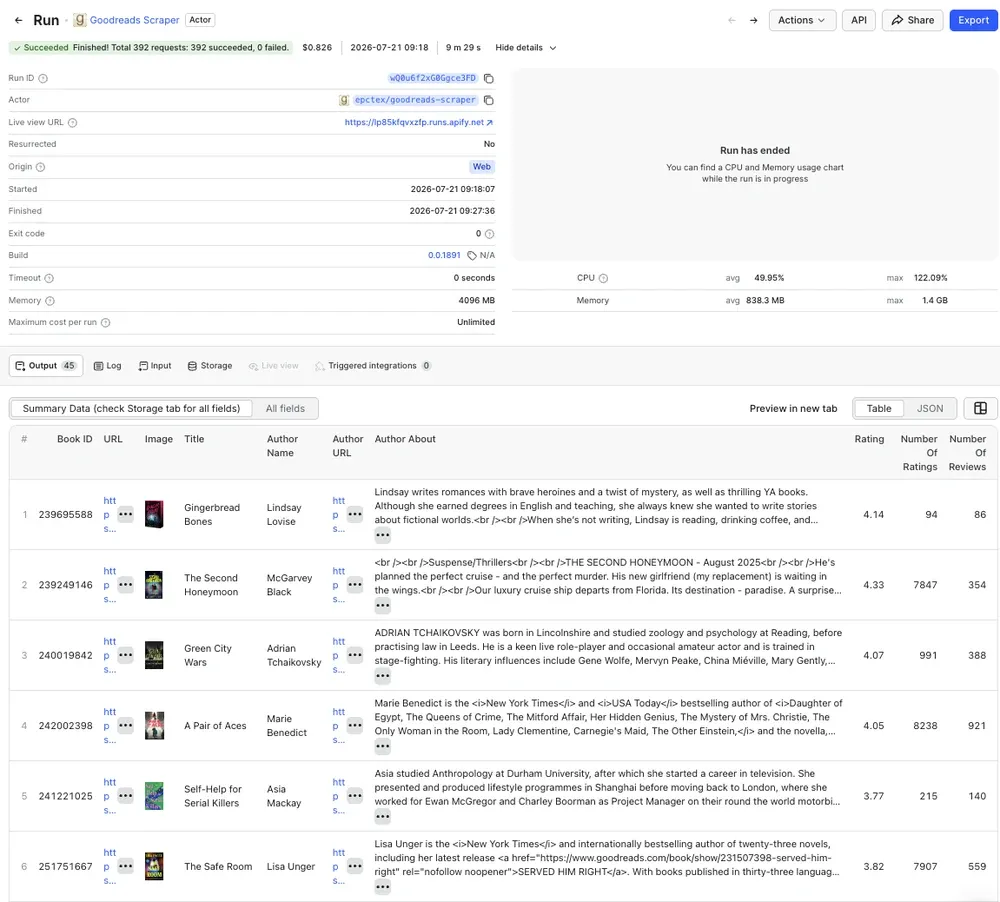Select reviews count 559
This screenshot has height=902, width=1000.
976,867
